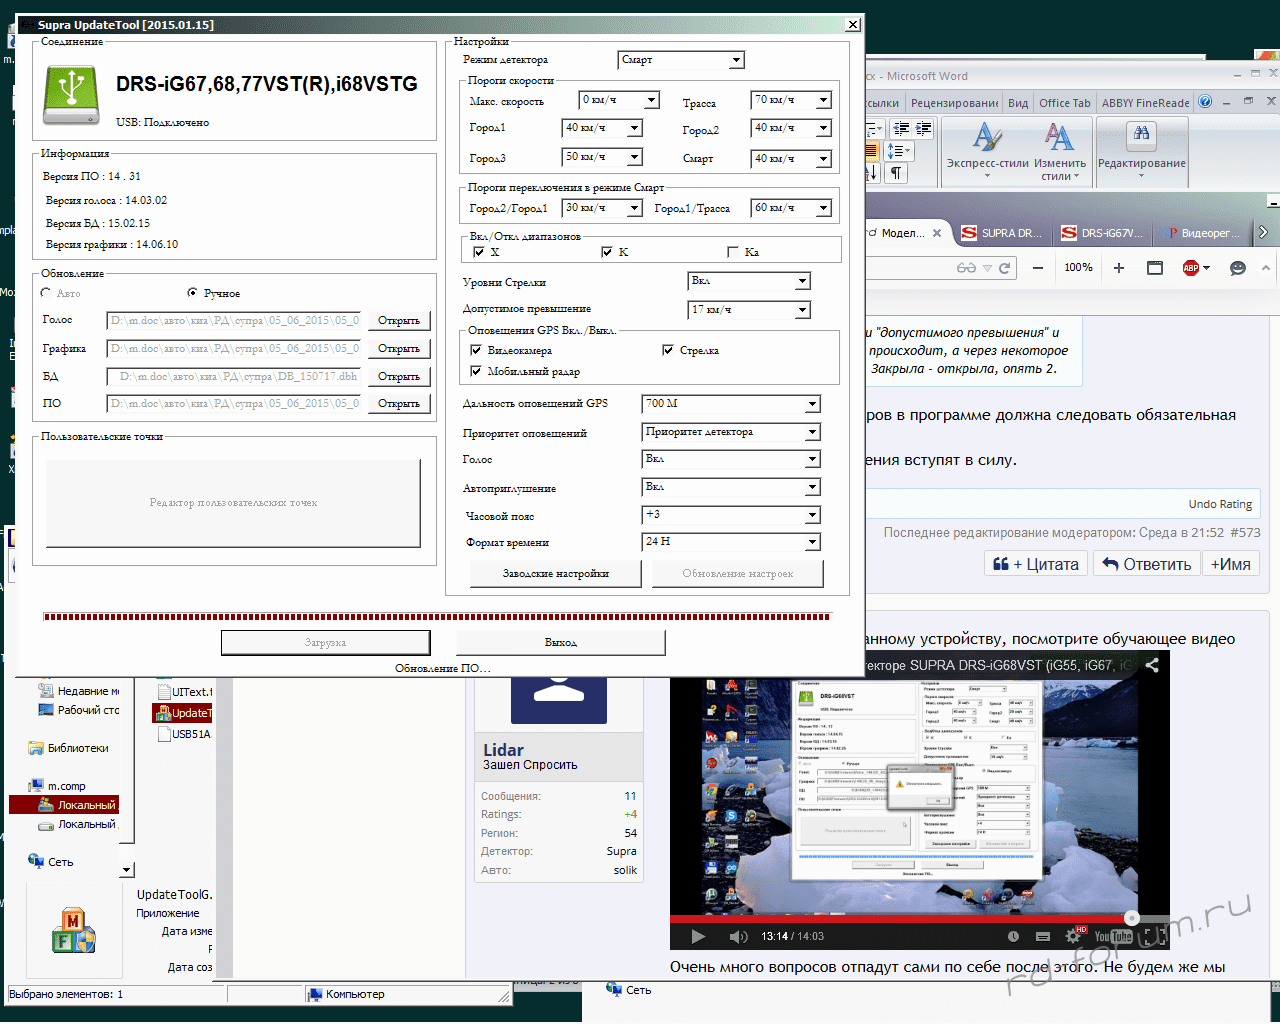Click Watch Later clock icon in video

pos(1013,936)
